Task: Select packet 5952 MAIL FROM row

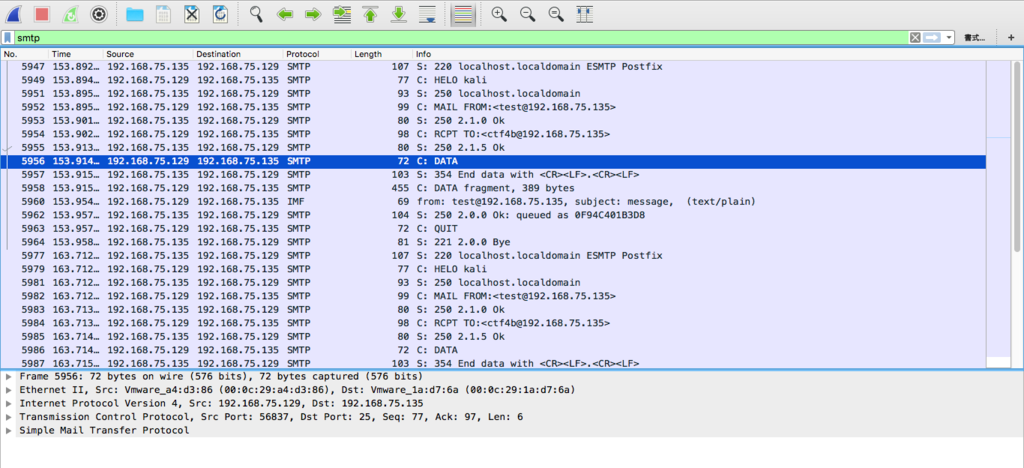Action: (x=493, y=107)
